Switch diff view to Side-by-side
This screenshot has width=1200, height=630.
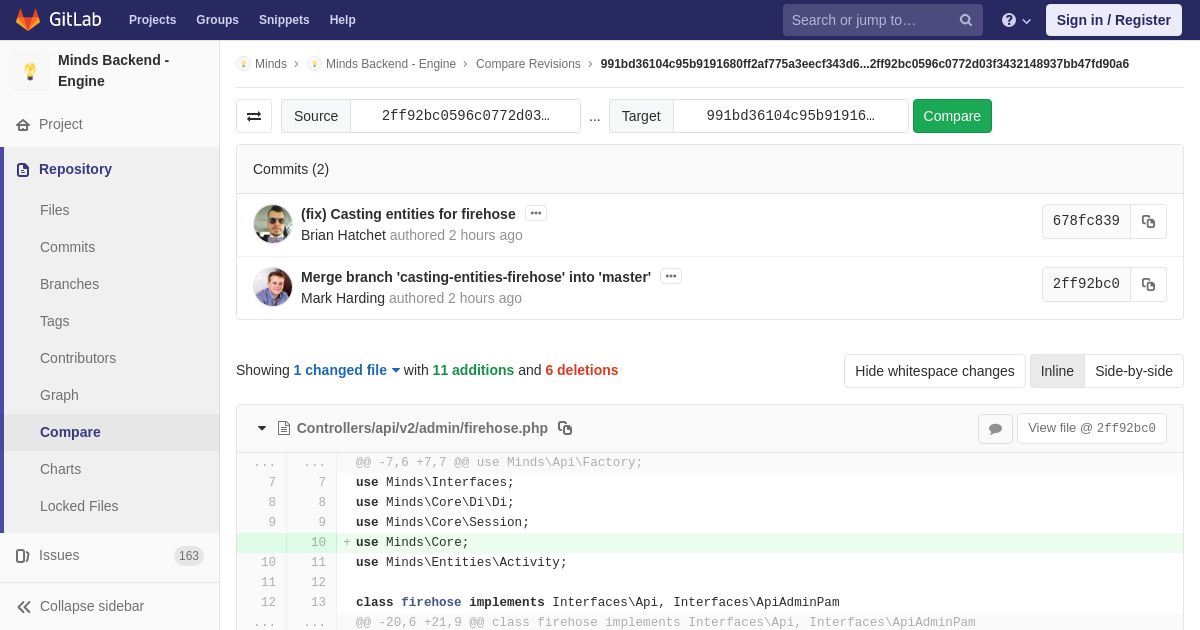(x=1133, y=371)
